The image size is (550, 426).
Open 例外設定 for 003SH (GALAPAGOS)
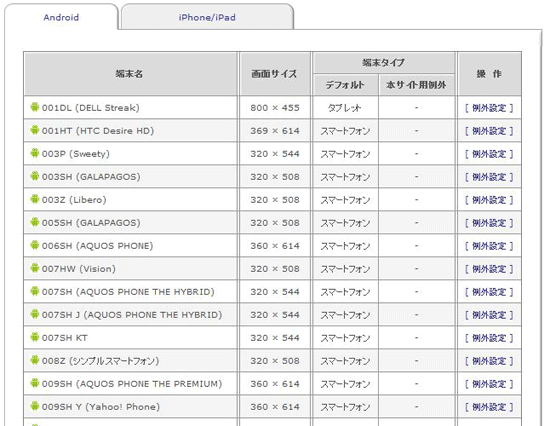[x=489, y=177]
